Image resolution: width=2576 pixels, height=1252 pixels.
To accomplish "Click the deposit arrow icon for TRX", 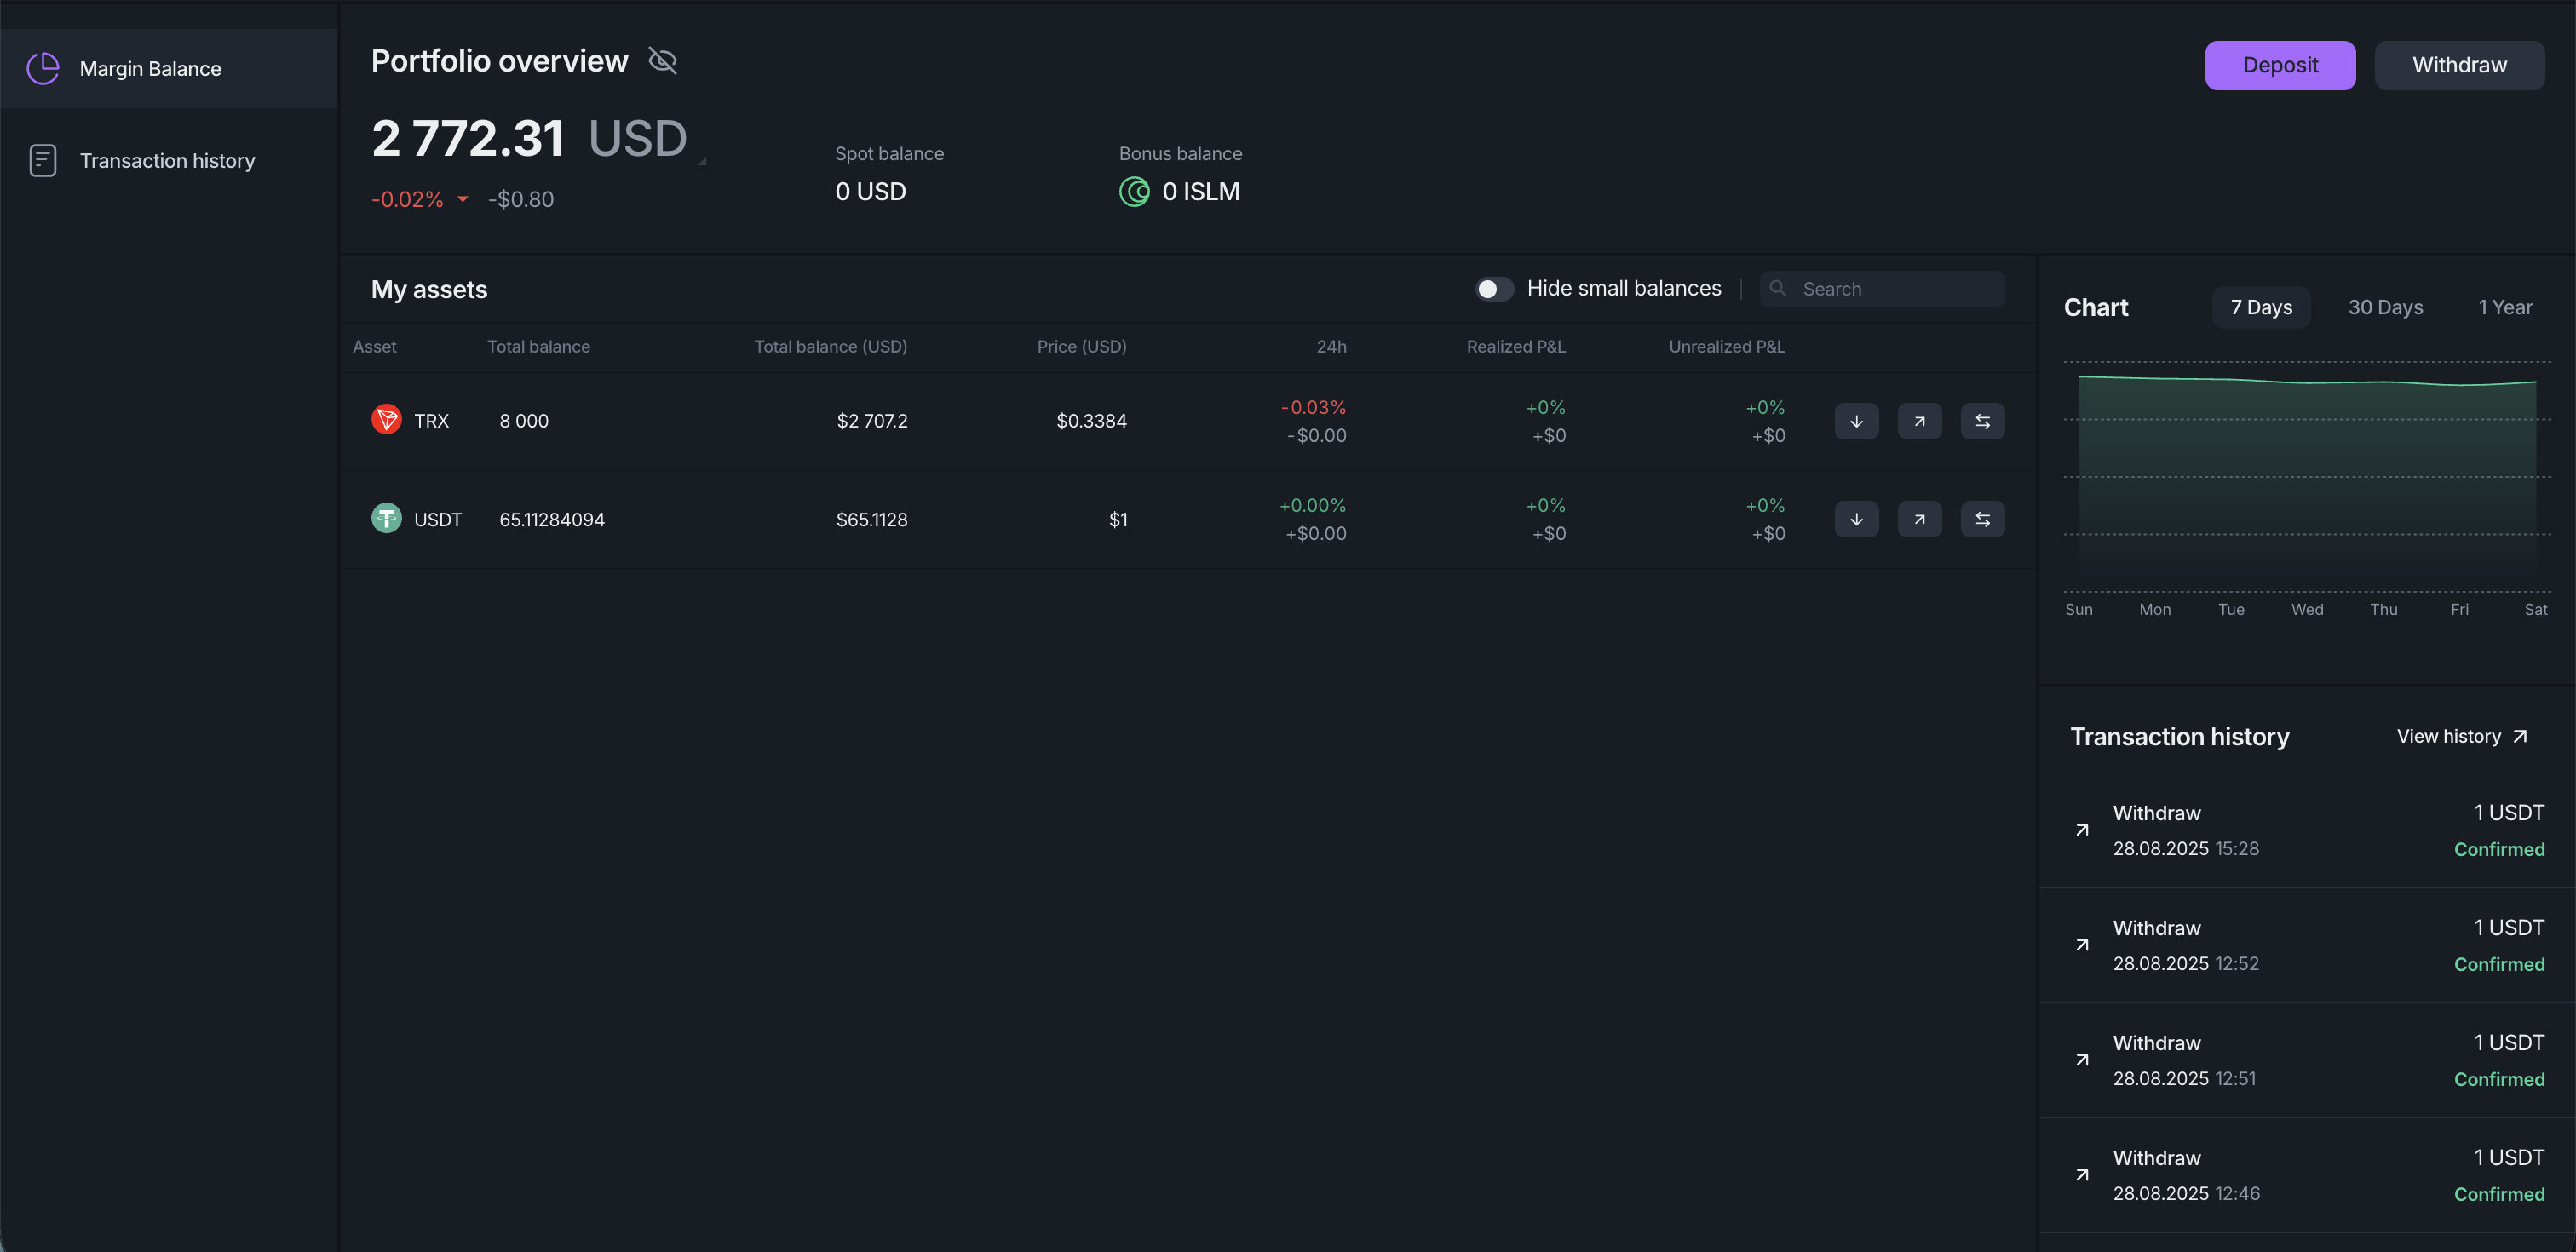I will click(1856, 421).
